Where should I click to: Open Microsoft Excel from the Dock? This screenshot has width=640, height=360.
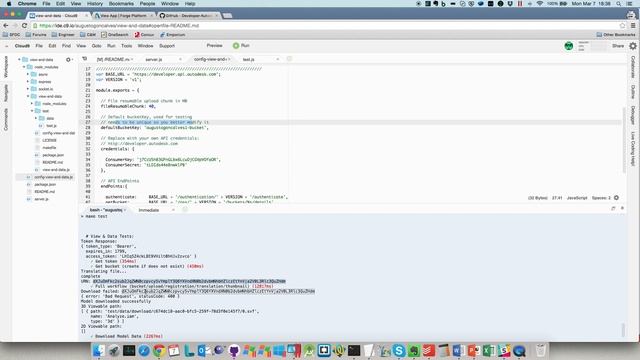[489, 351]
